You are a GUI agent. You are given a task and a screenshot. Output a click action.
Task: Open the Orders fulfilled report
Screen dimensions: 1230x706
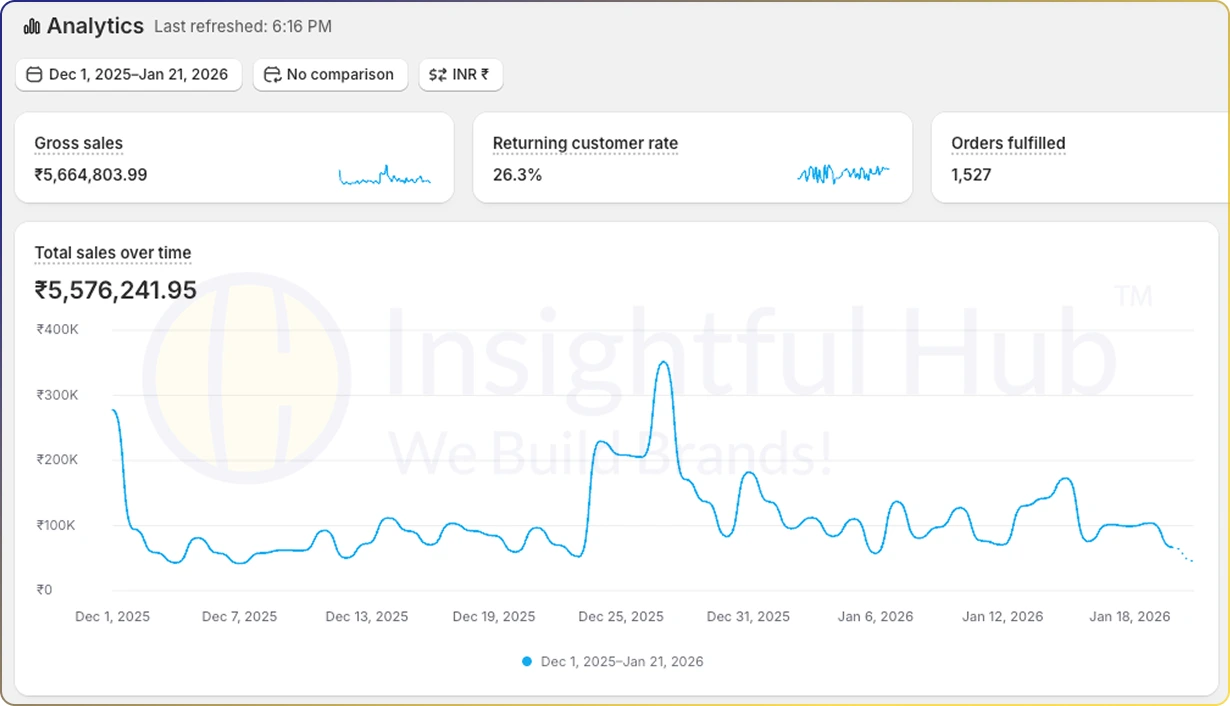tap(1008, 143)
